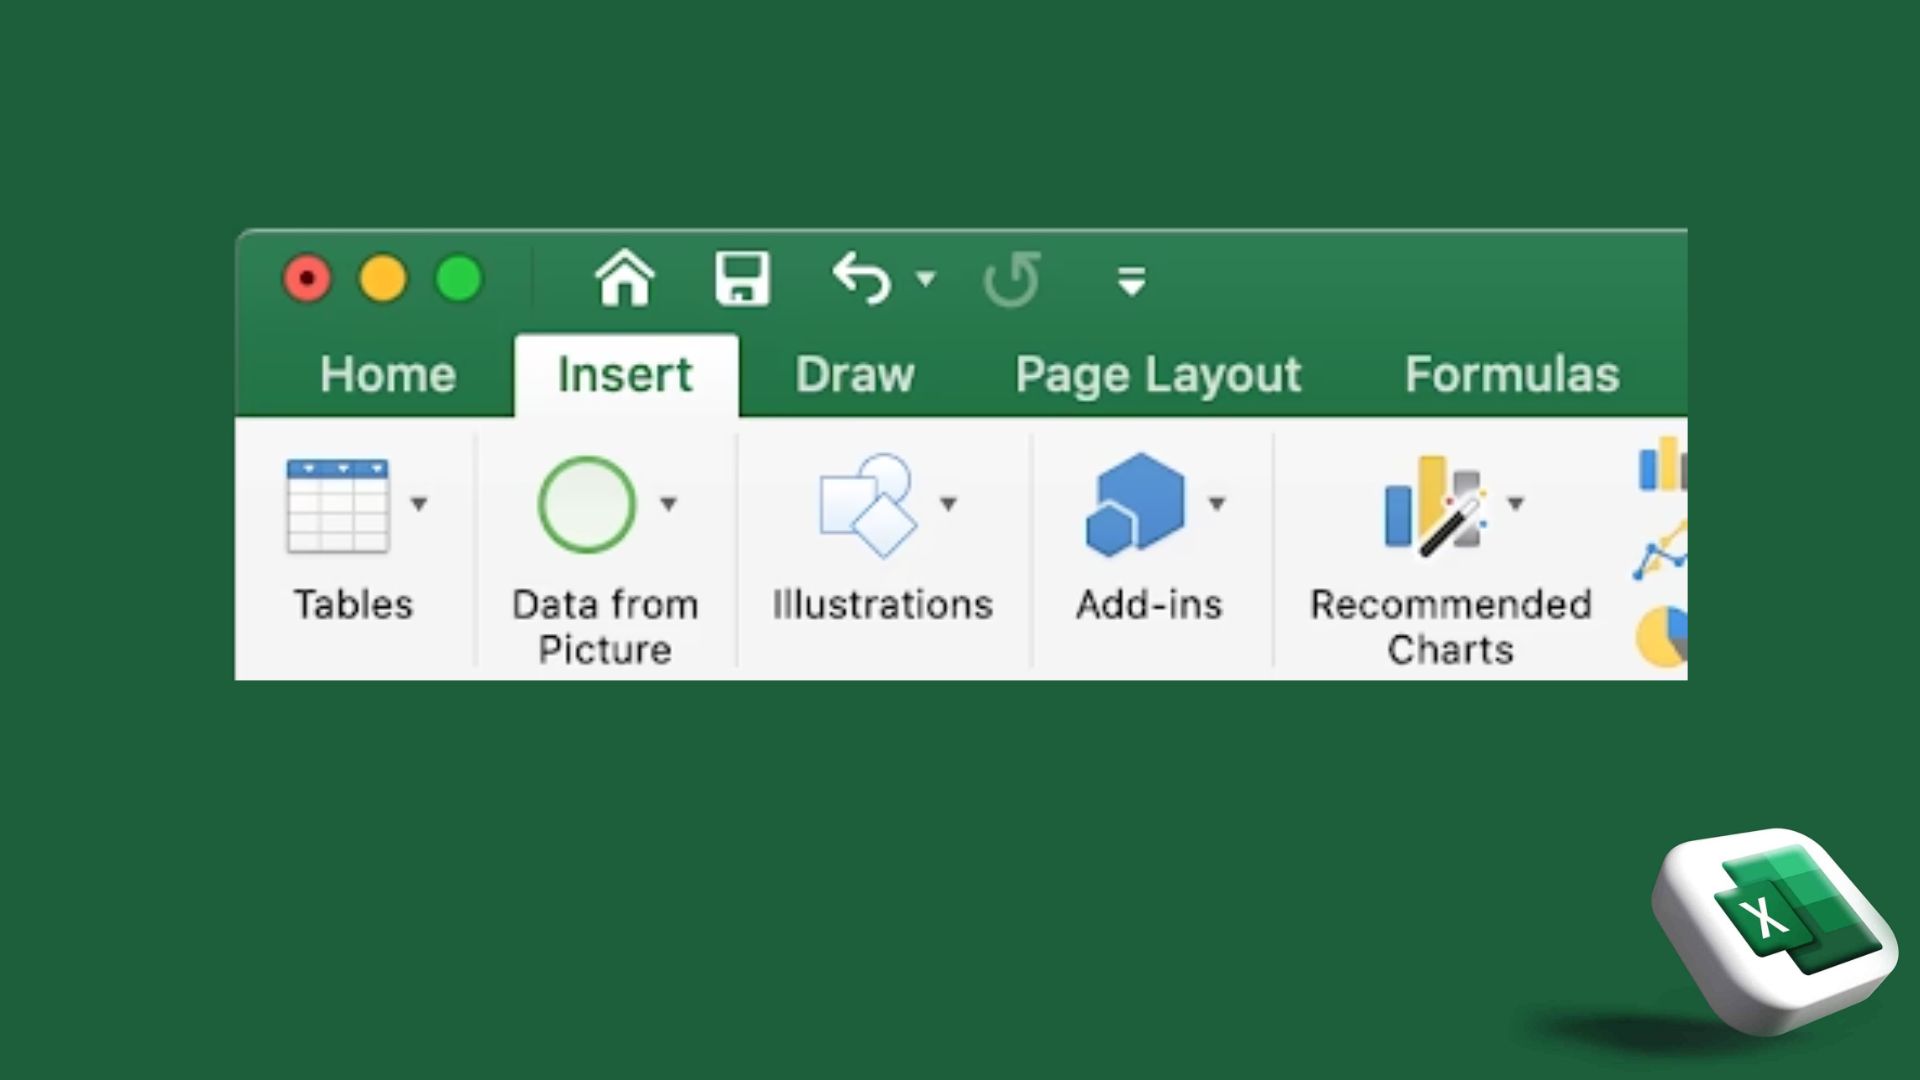Expand the Recommended Charts dropdown arrow

[1516, 503]
